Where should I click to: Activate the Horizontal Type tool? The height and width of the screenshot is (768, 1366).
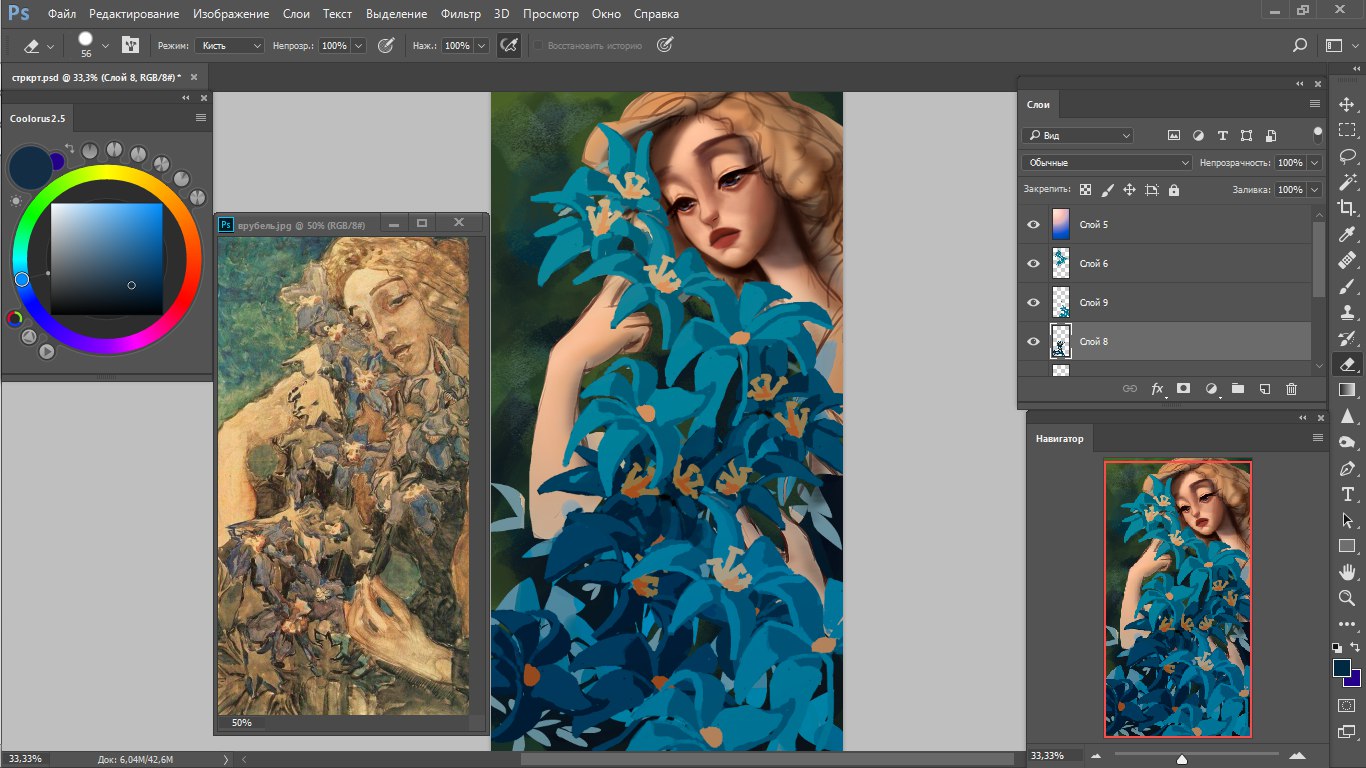pos(1347,494)
